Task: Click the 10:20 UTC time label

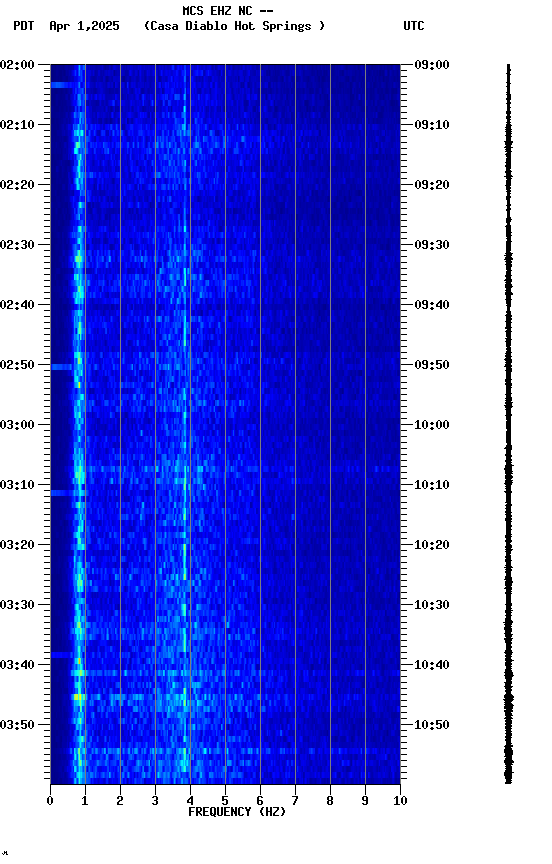Action: (432, 545)
